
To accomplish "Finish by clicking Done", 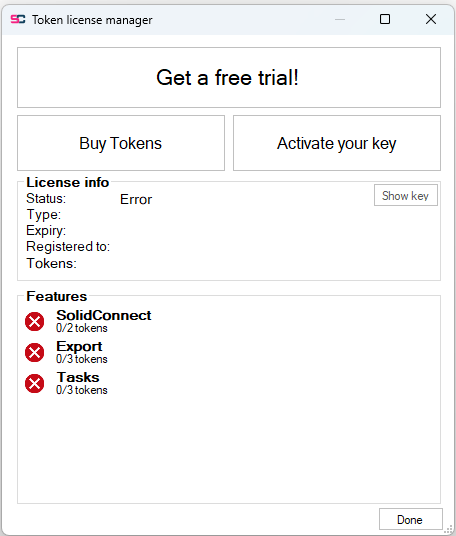I will 411,520.
